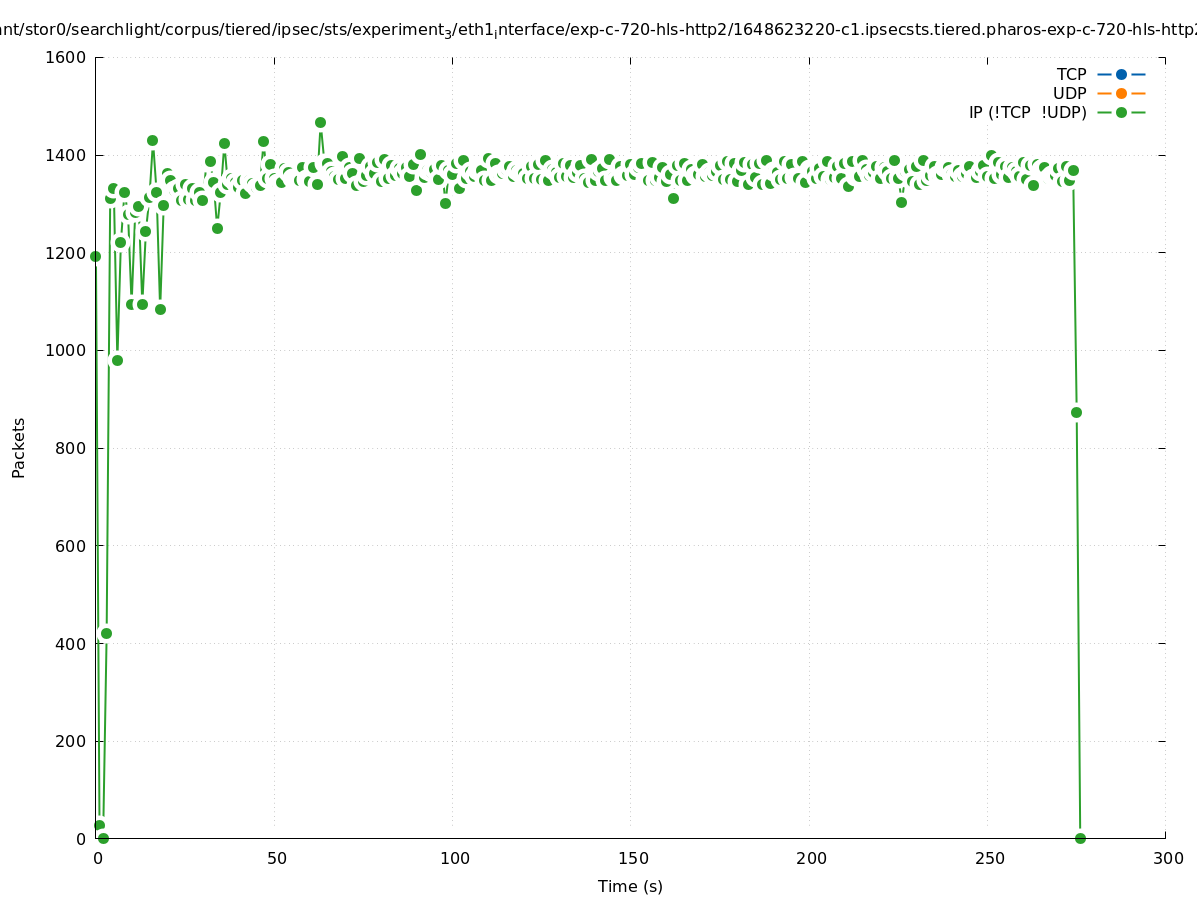Click the 800 tick label on the y-axis

tap(70, 448)
